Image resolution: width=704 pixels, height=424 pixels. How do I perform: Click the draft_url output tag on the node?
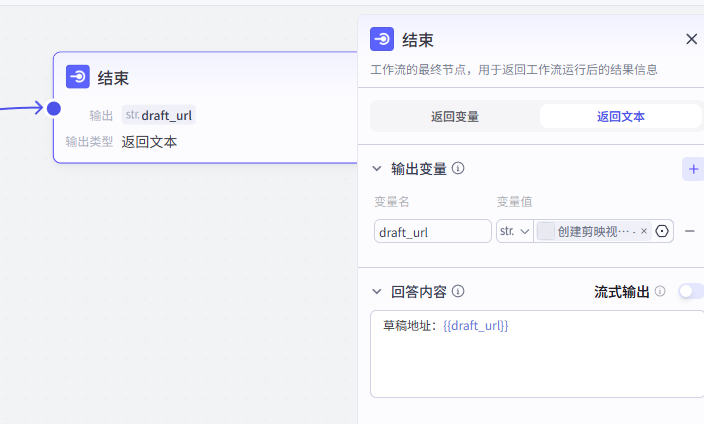[159, 115]
